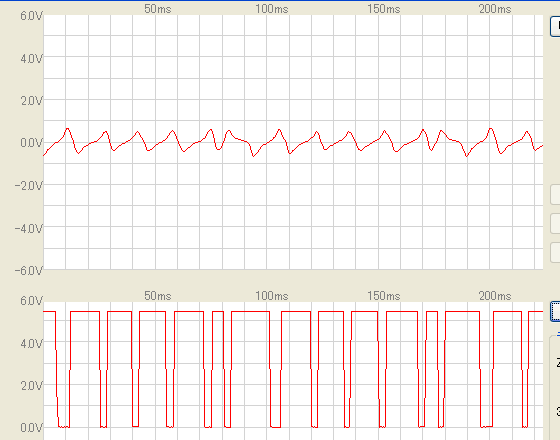Viewport: 560px width, 440px height.
Task: Click the partially visible button beside upper graph top
Action: (555, 26)
